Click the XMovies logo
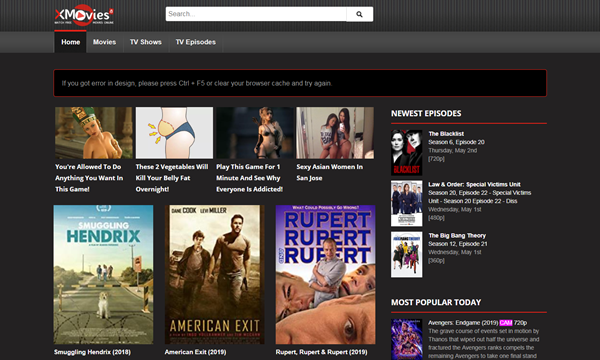 84,15
